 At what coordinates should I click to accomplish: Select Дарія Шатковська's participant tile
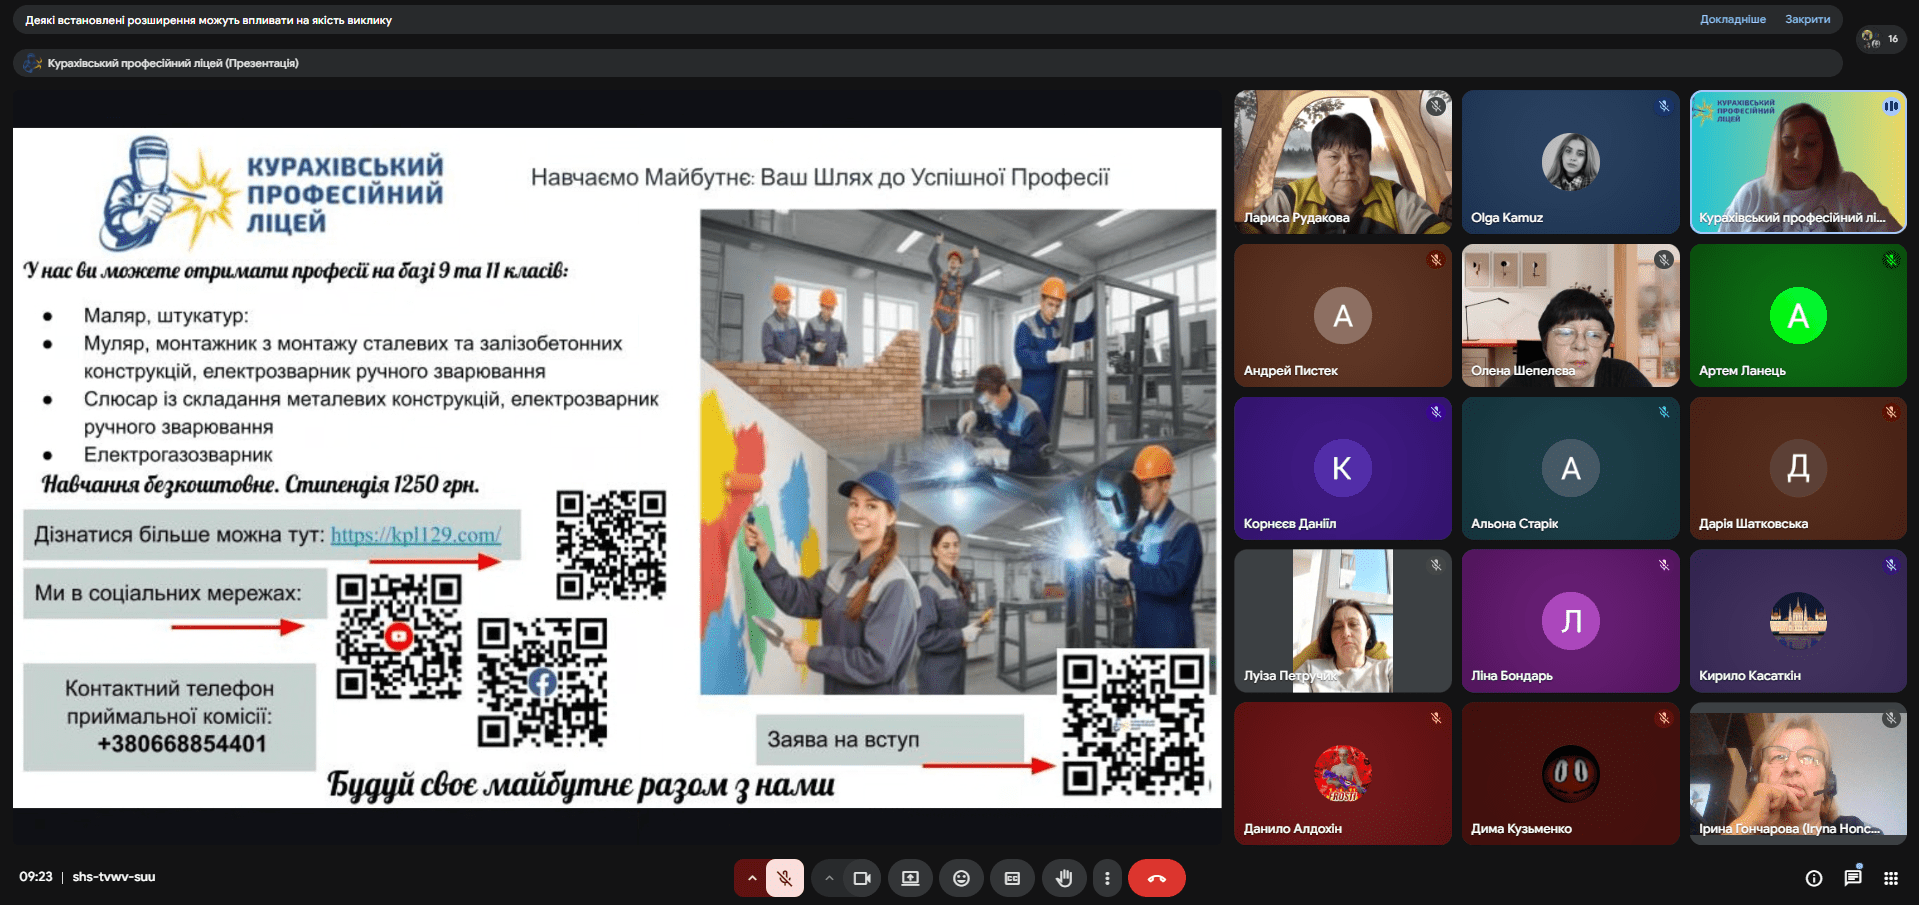1798,468
